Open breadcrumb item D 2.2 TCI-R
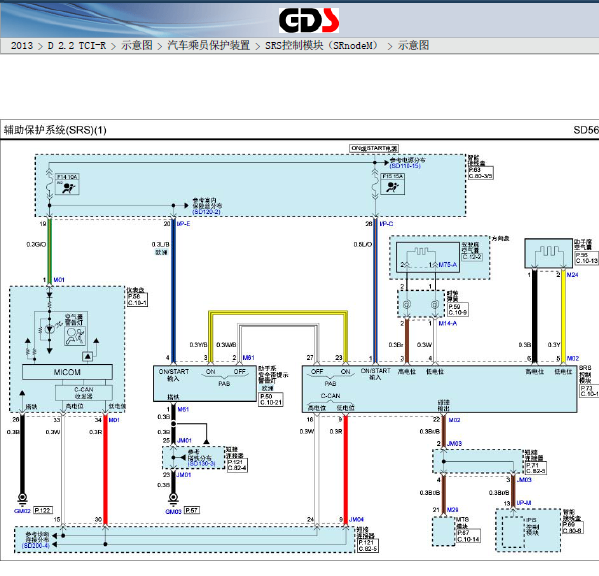This screenshot has width=599, height=576. 77,46
